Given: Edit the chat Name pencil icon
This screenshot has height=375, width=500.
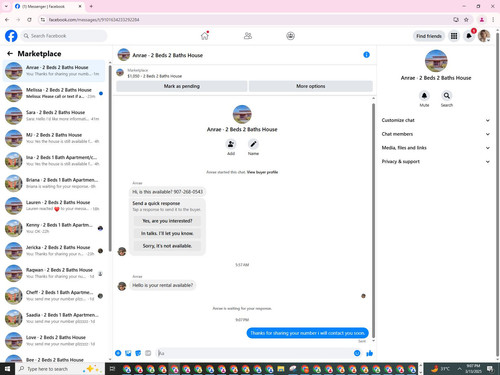Looking at the screenshot, I should click(x=253, y=144).
